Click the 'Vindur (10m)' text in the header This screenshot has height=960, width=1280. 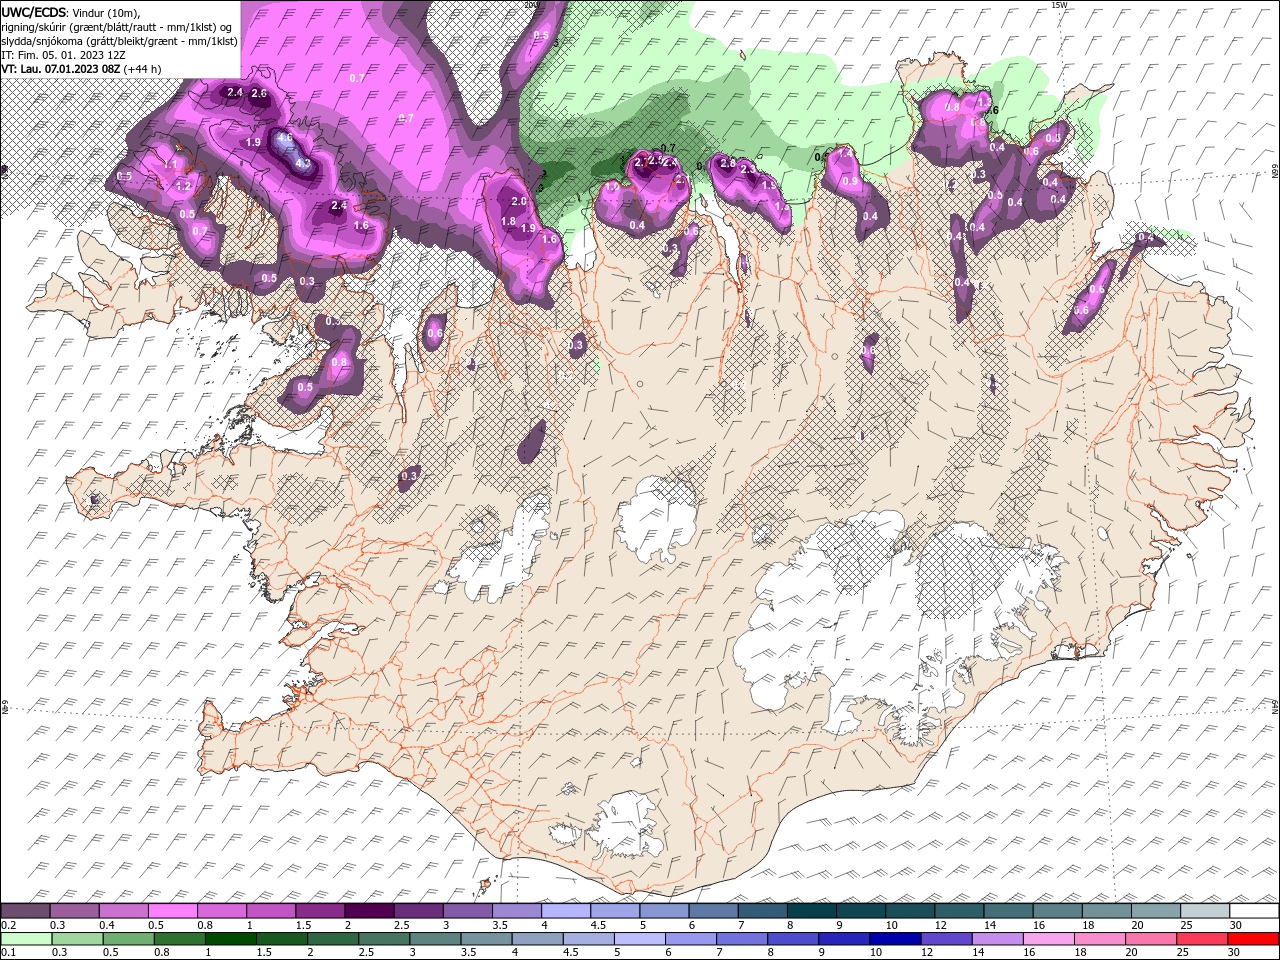click(x=107, y=12)
